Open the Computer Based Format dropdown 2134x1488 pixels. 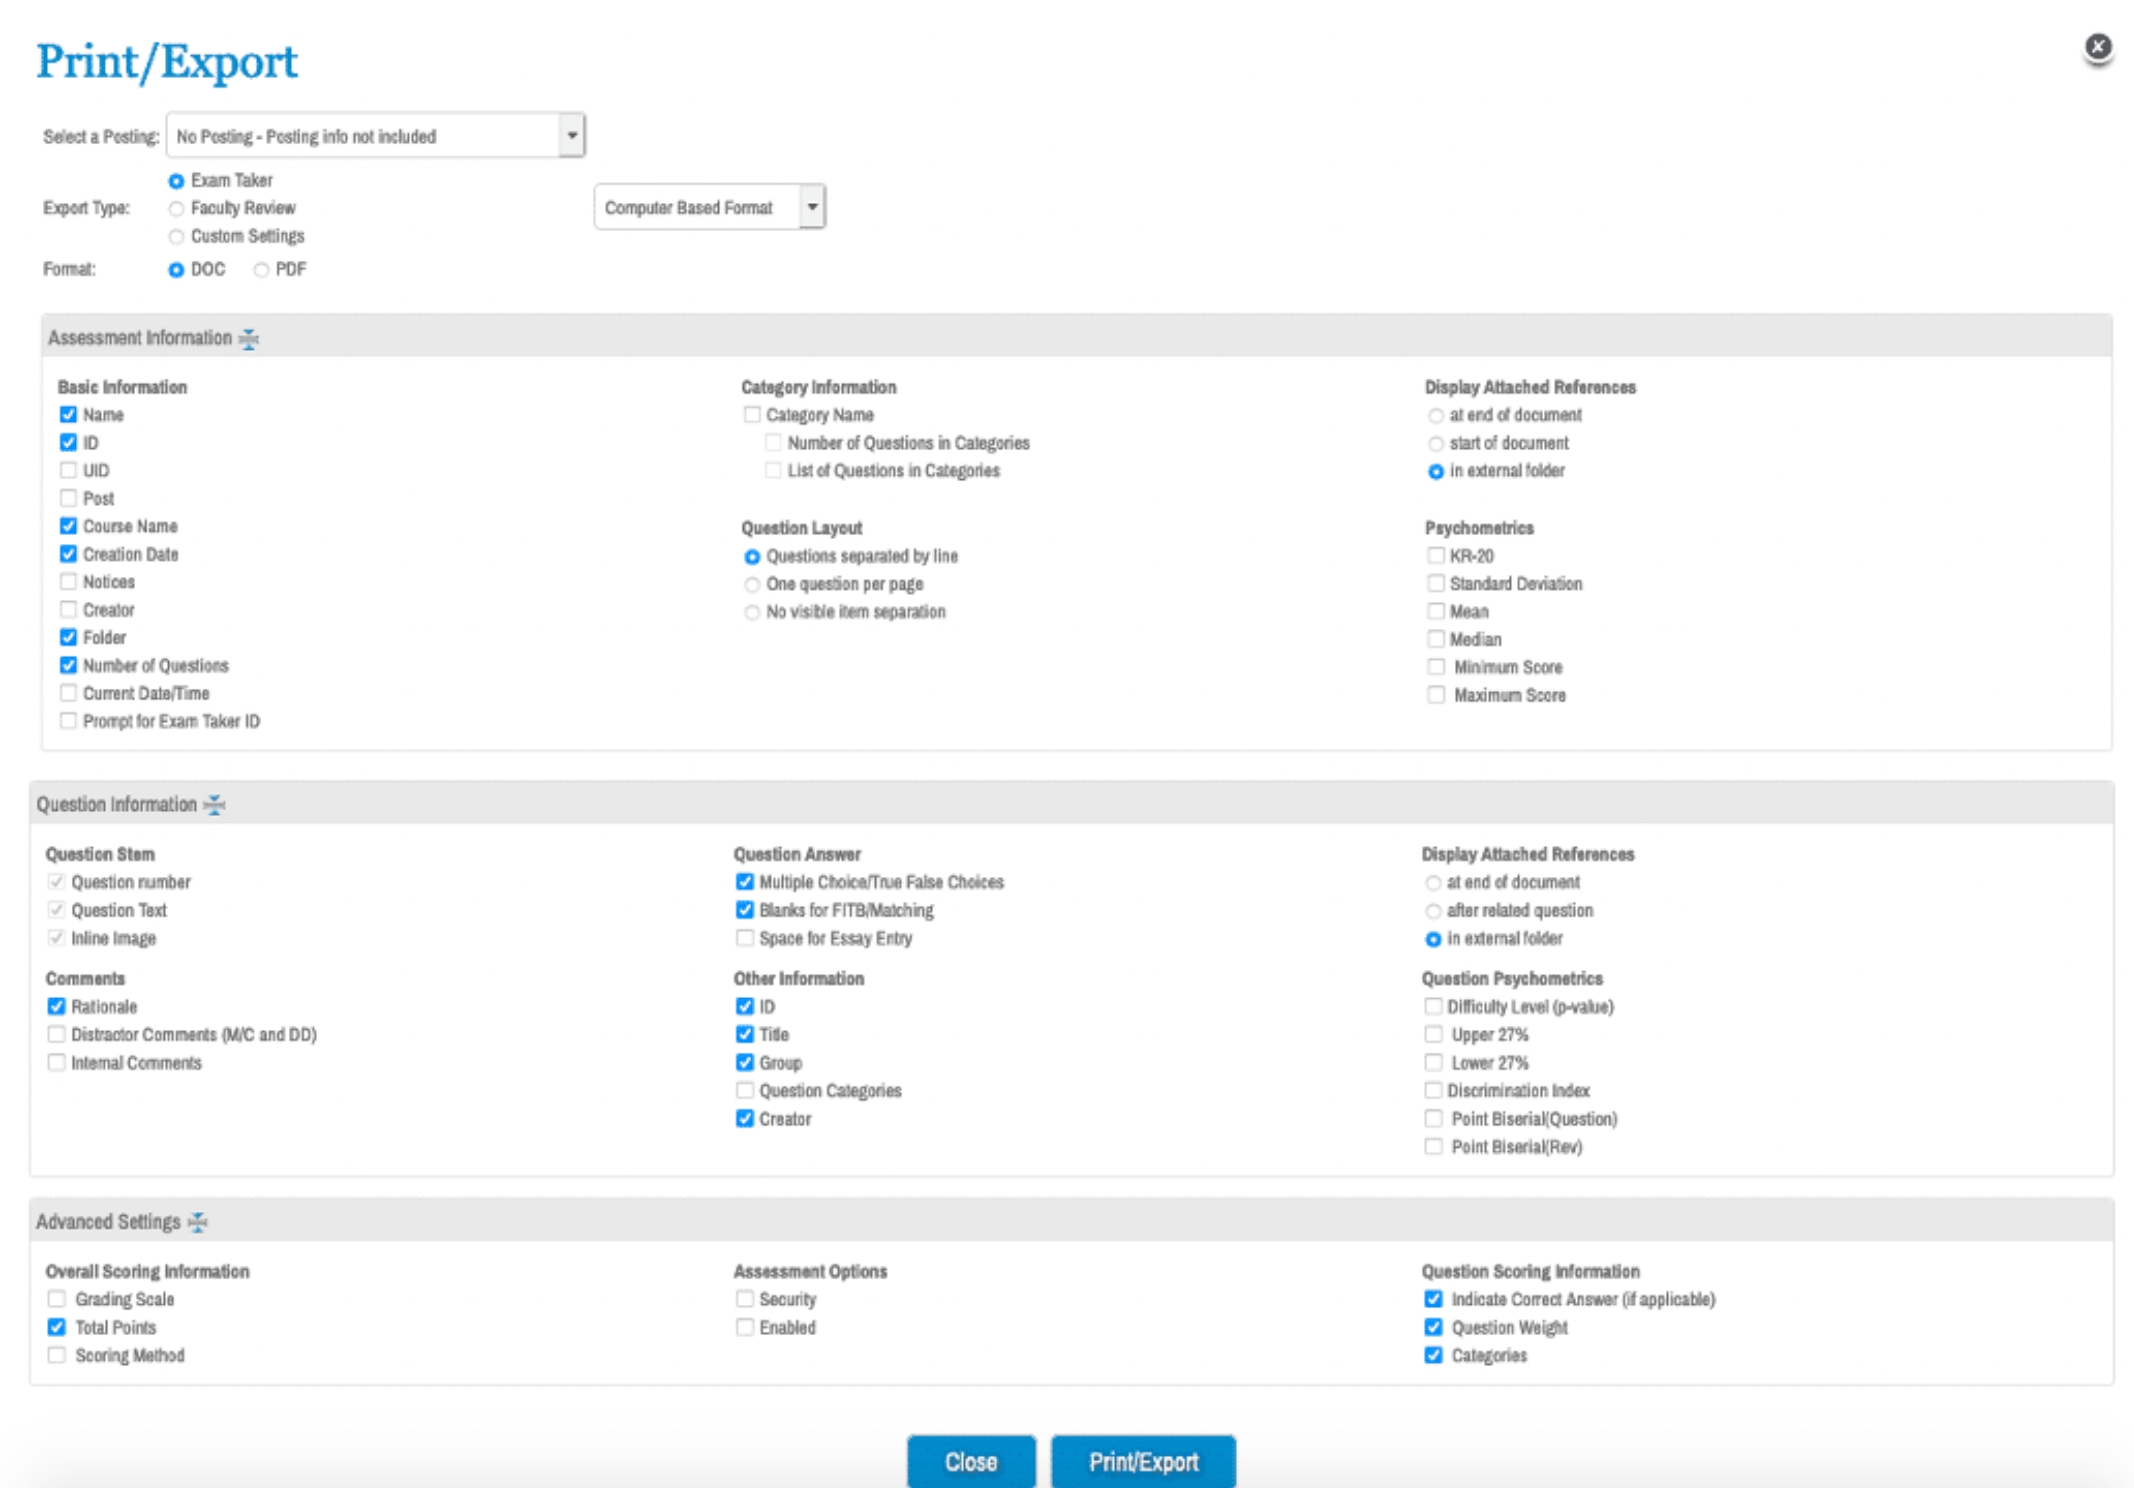click(x=811, y=207)
